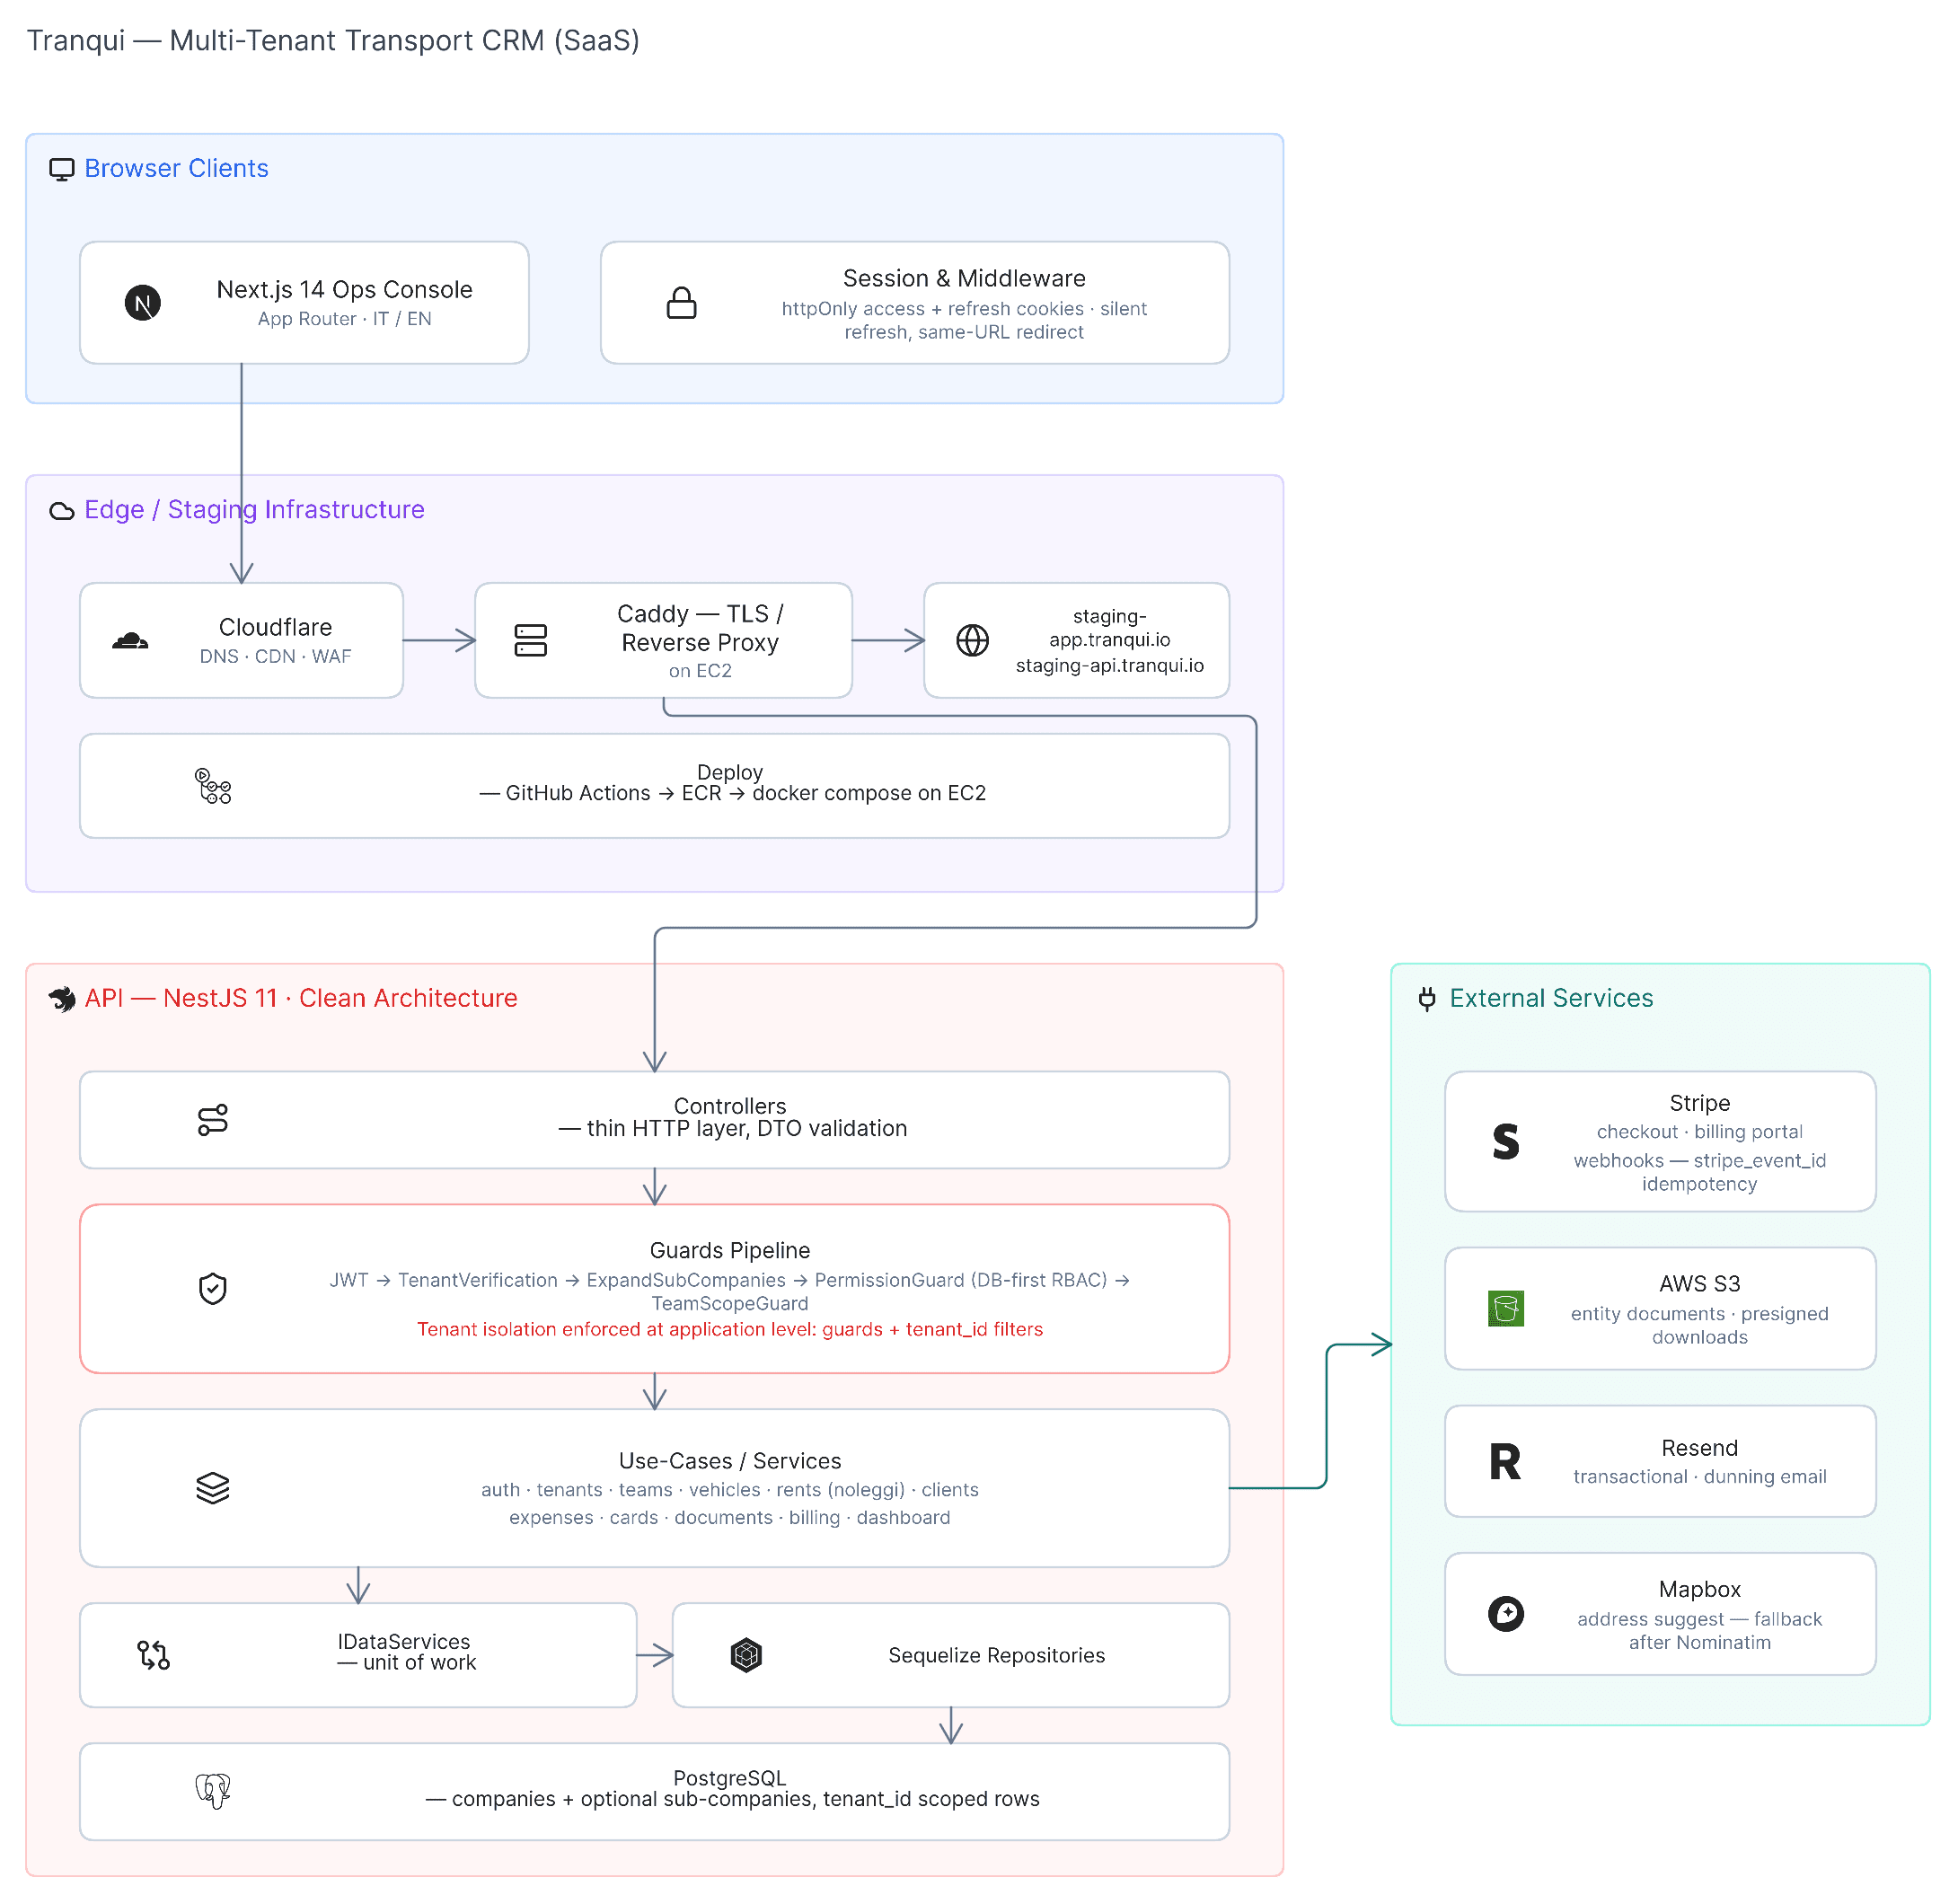
Task: Click the plug icon beside External Services
Action: [x=1427, y=999]
